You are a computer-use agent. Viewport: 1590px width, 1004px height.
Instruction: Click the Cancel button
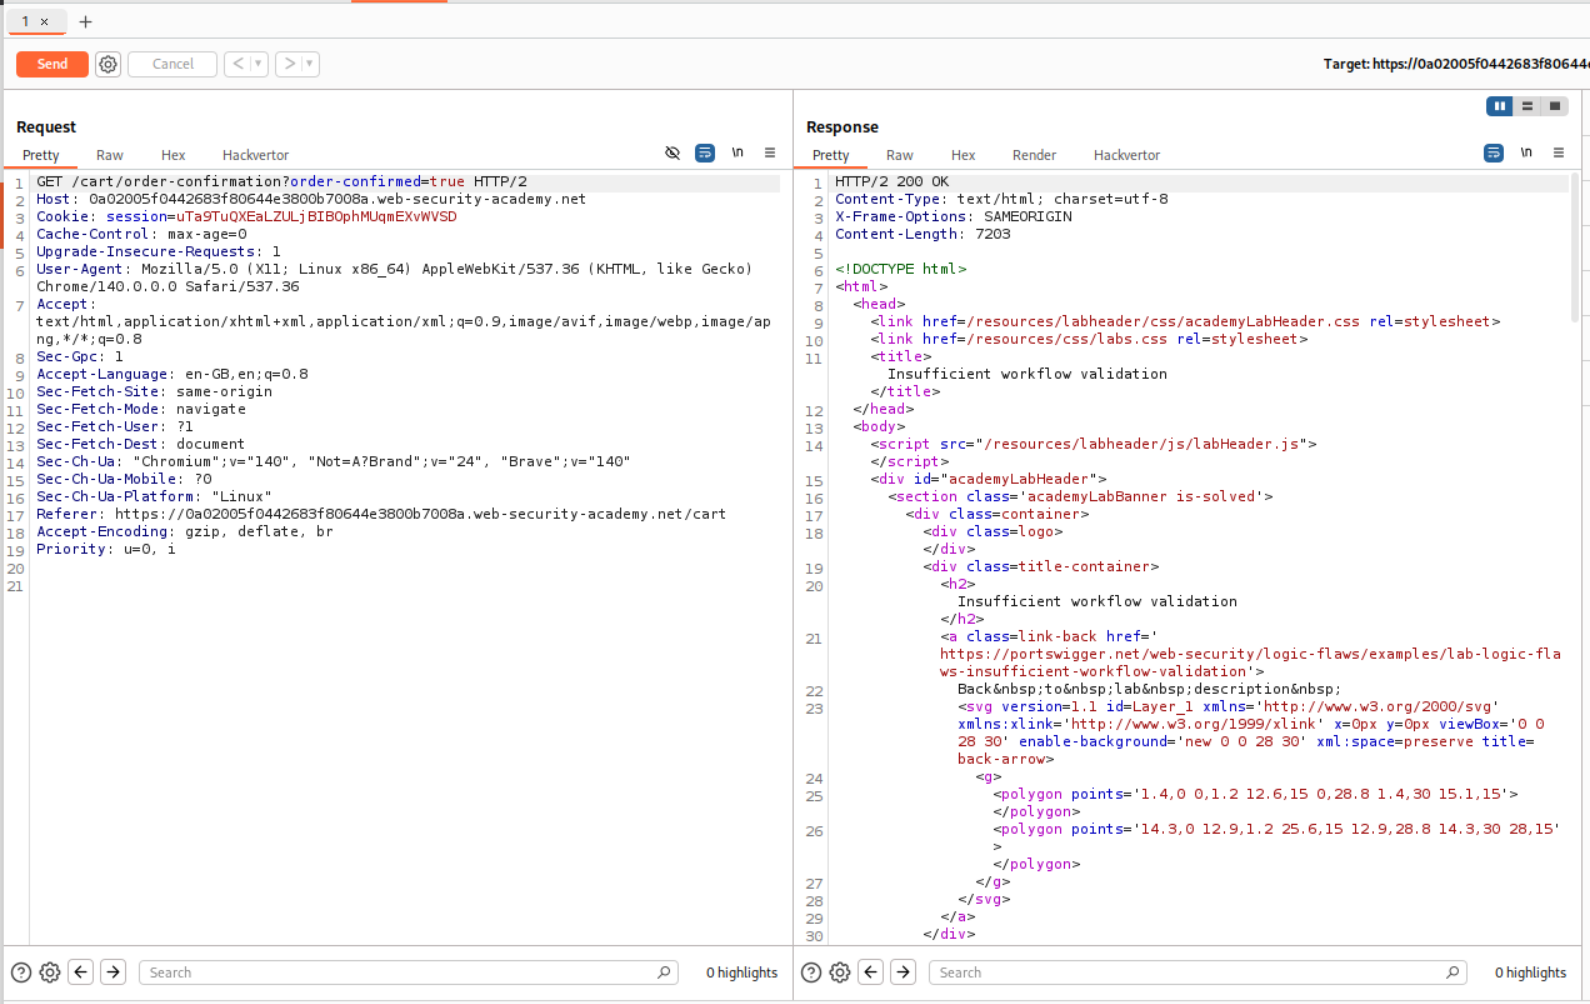pyautogui.click(x=172, y=64)
